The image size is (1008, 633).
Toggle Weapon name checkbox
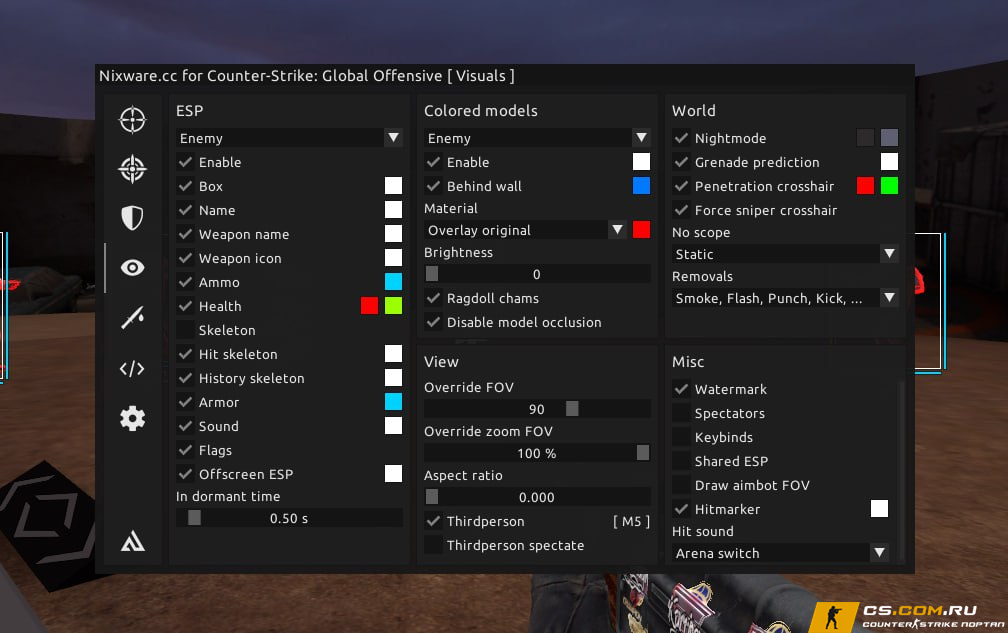185,234
